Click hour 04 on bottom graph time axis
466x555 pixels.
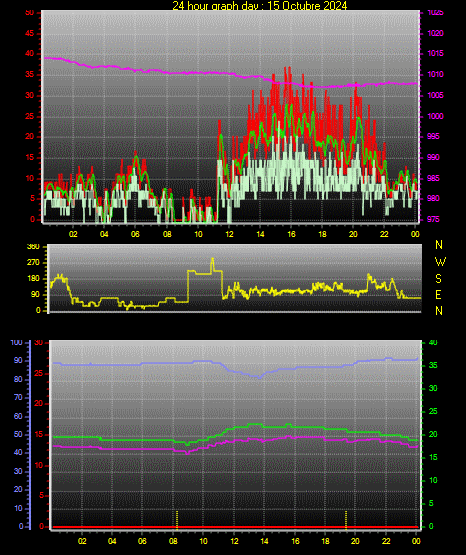click(x=112, y=541)
